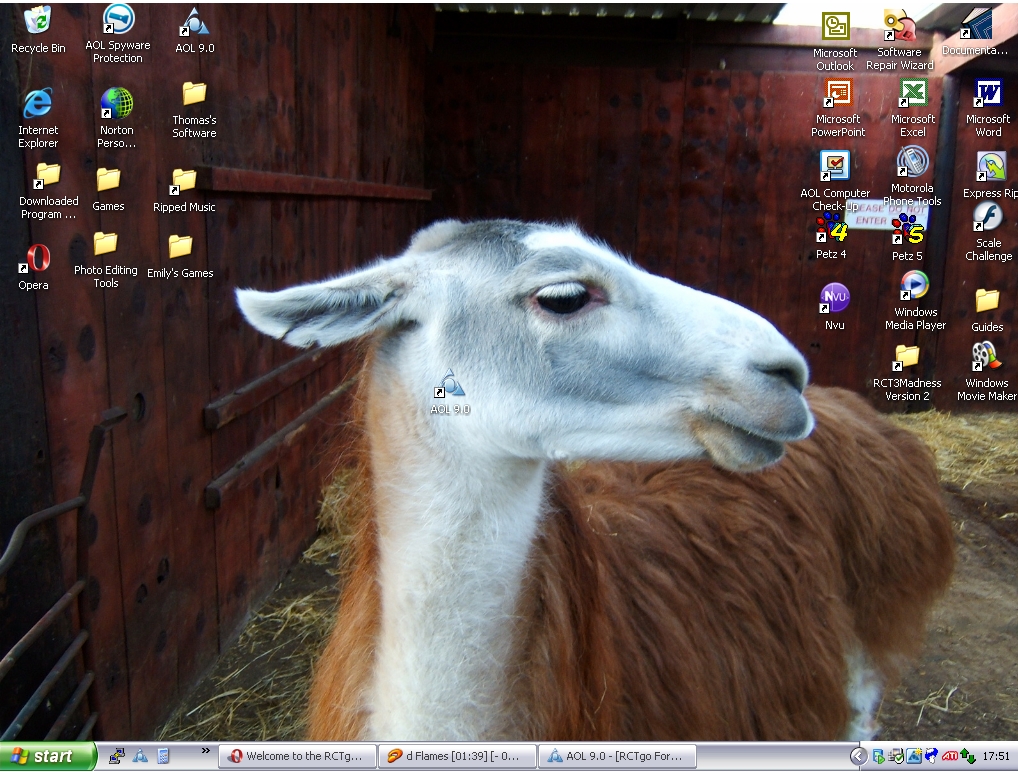Switch to the d Flames taskbar window
Viewport: 1018px width, 772px height.
[457, 756]
